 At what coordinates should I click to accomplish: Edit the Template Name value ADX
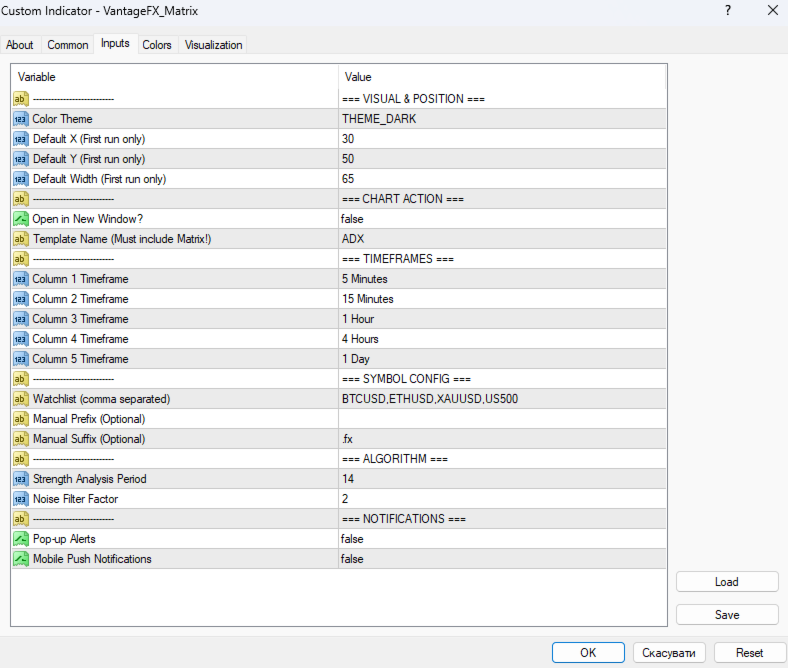(x=502, y=239)
